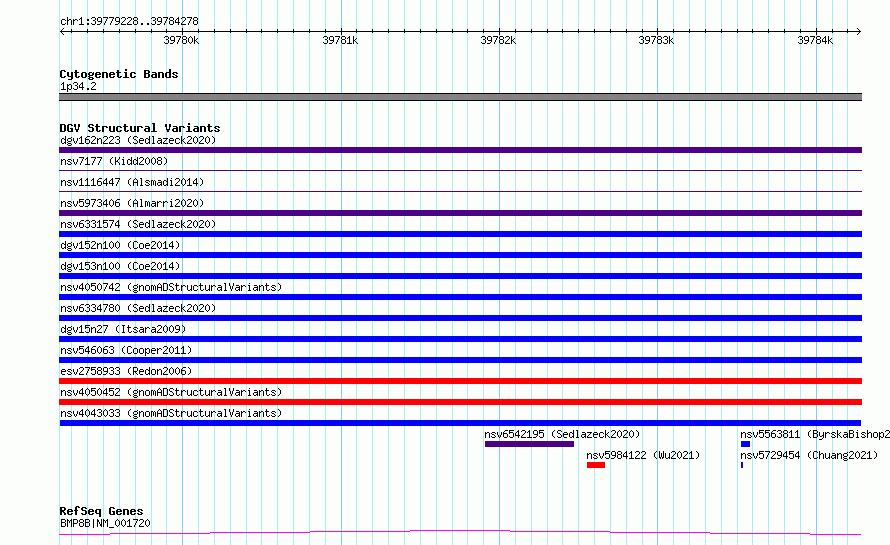890x545 pixels.
Task: Click the blue nsv4050742 variant bar
Action: point(460,297)
